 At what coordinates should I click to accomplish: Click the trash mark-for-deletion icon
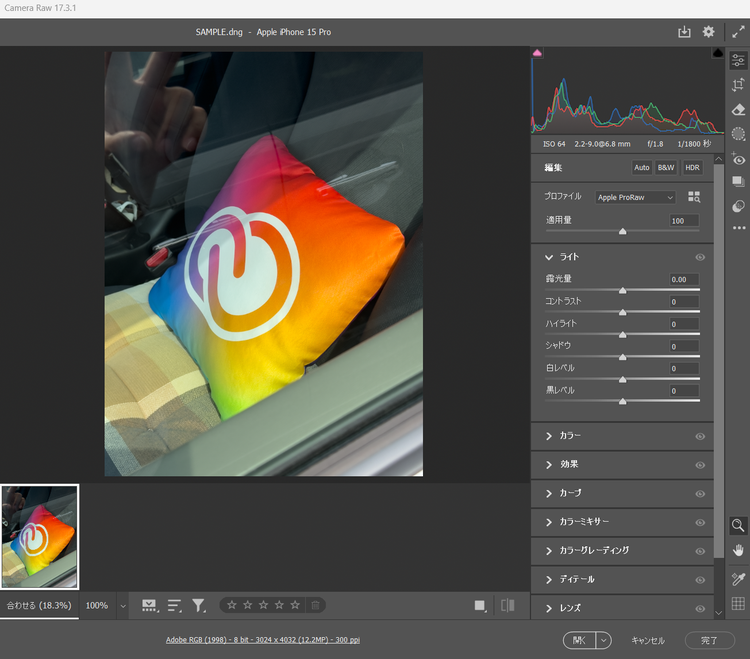316,605
